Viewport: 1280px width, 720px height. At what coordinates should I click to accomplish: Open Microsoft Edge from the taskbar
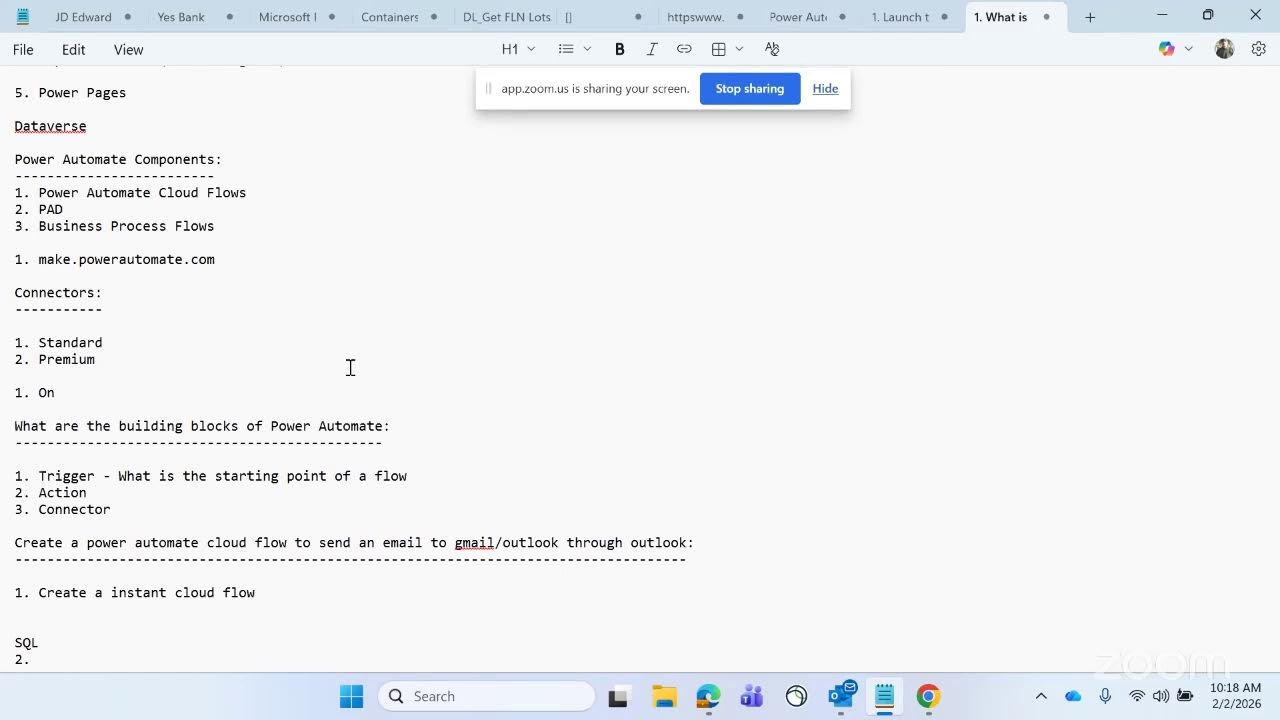pos(708,696)
